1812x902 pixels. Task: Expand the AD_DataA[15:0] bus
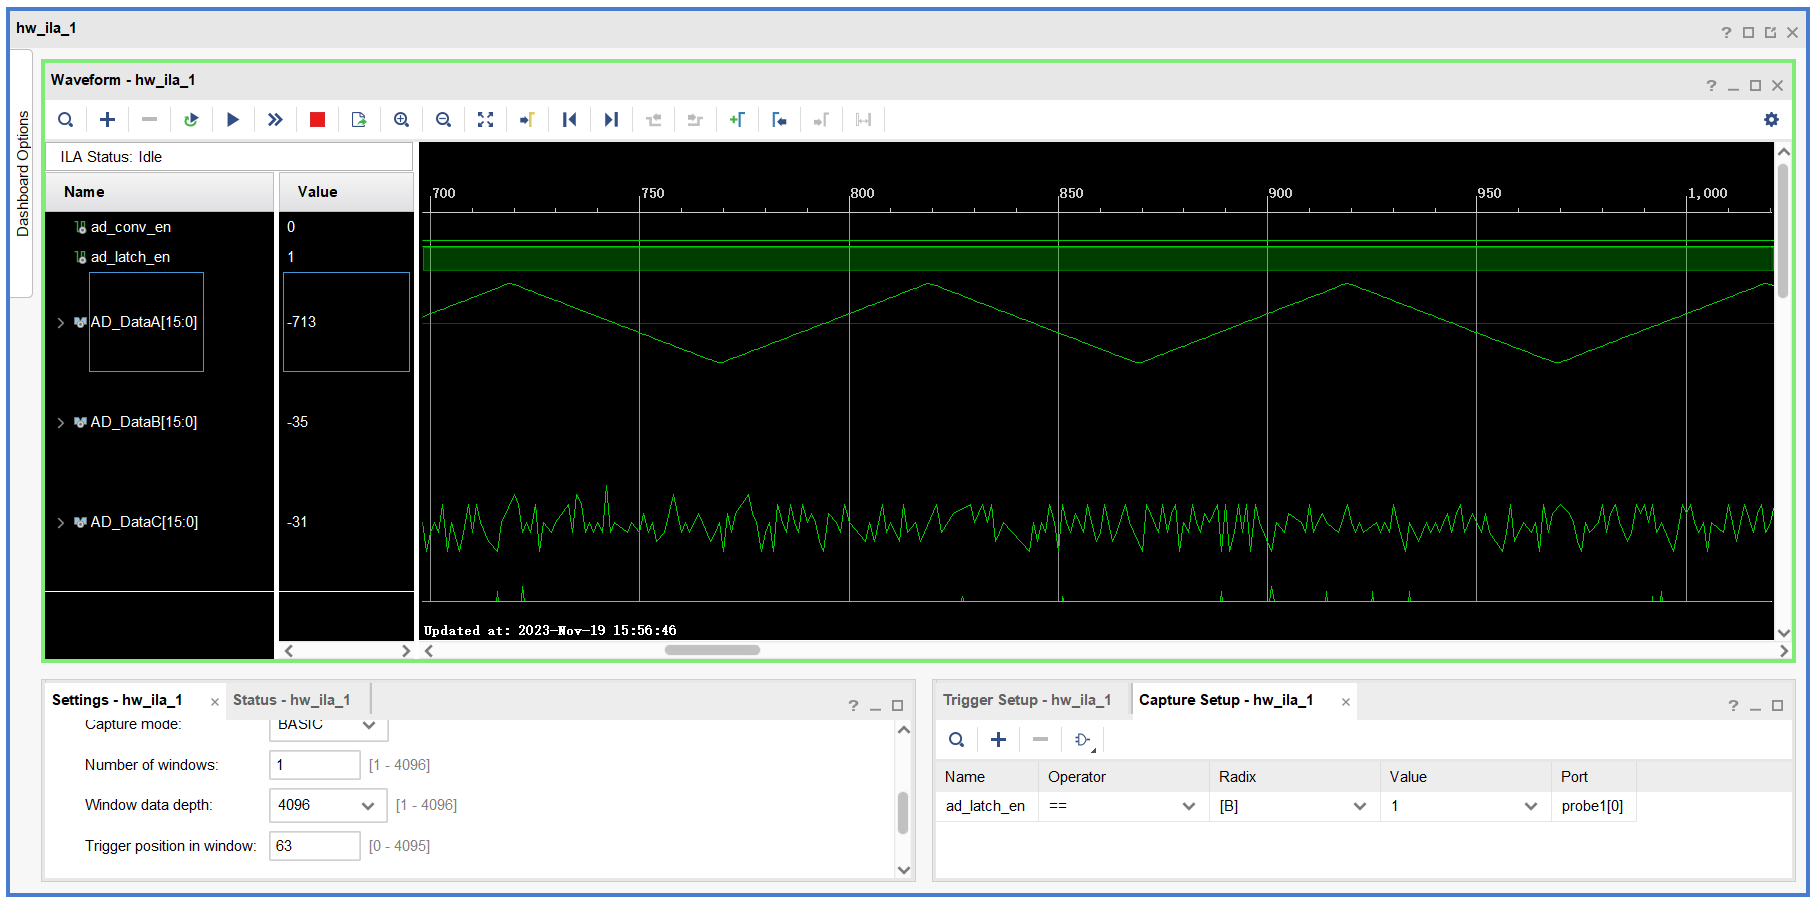[x=61, y=322]
